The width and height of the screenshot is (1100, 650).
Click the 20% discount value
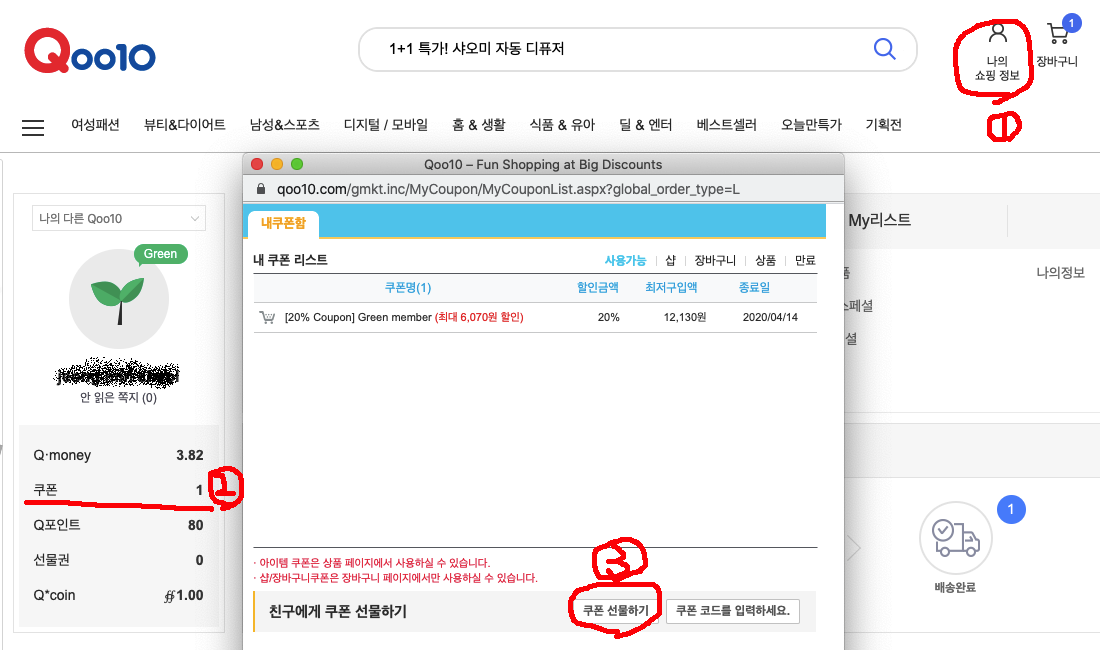coord(608,318)
